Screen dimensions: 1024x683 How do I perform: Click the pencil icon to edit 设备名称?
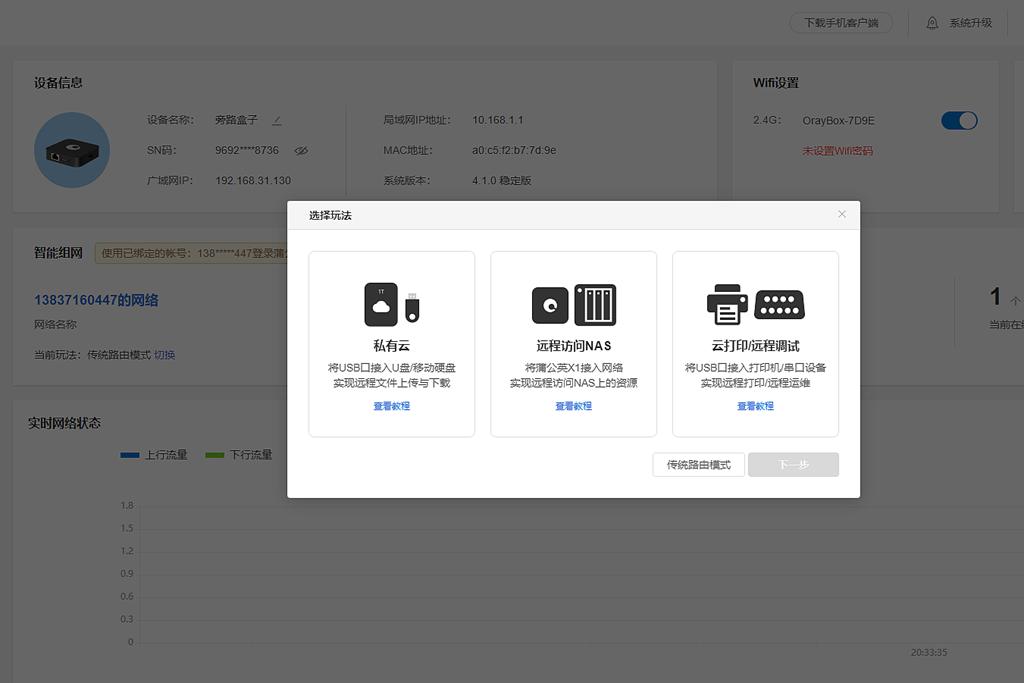(277, 120)
